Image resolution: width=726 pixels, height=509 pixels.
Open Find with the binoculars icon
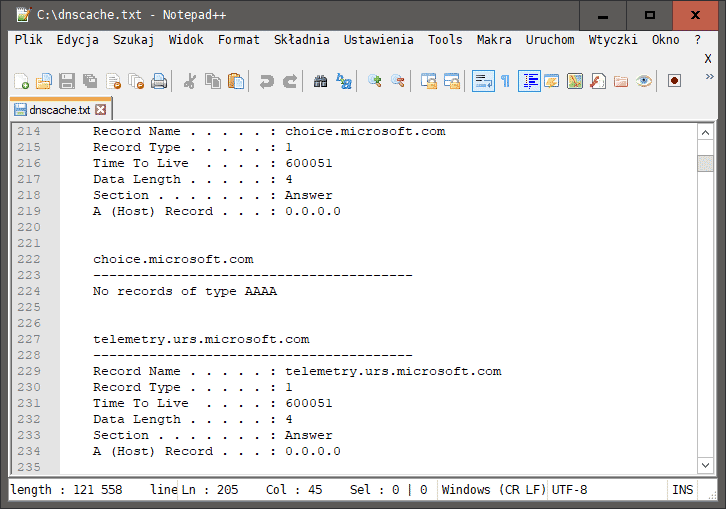(x=320, y=81)
